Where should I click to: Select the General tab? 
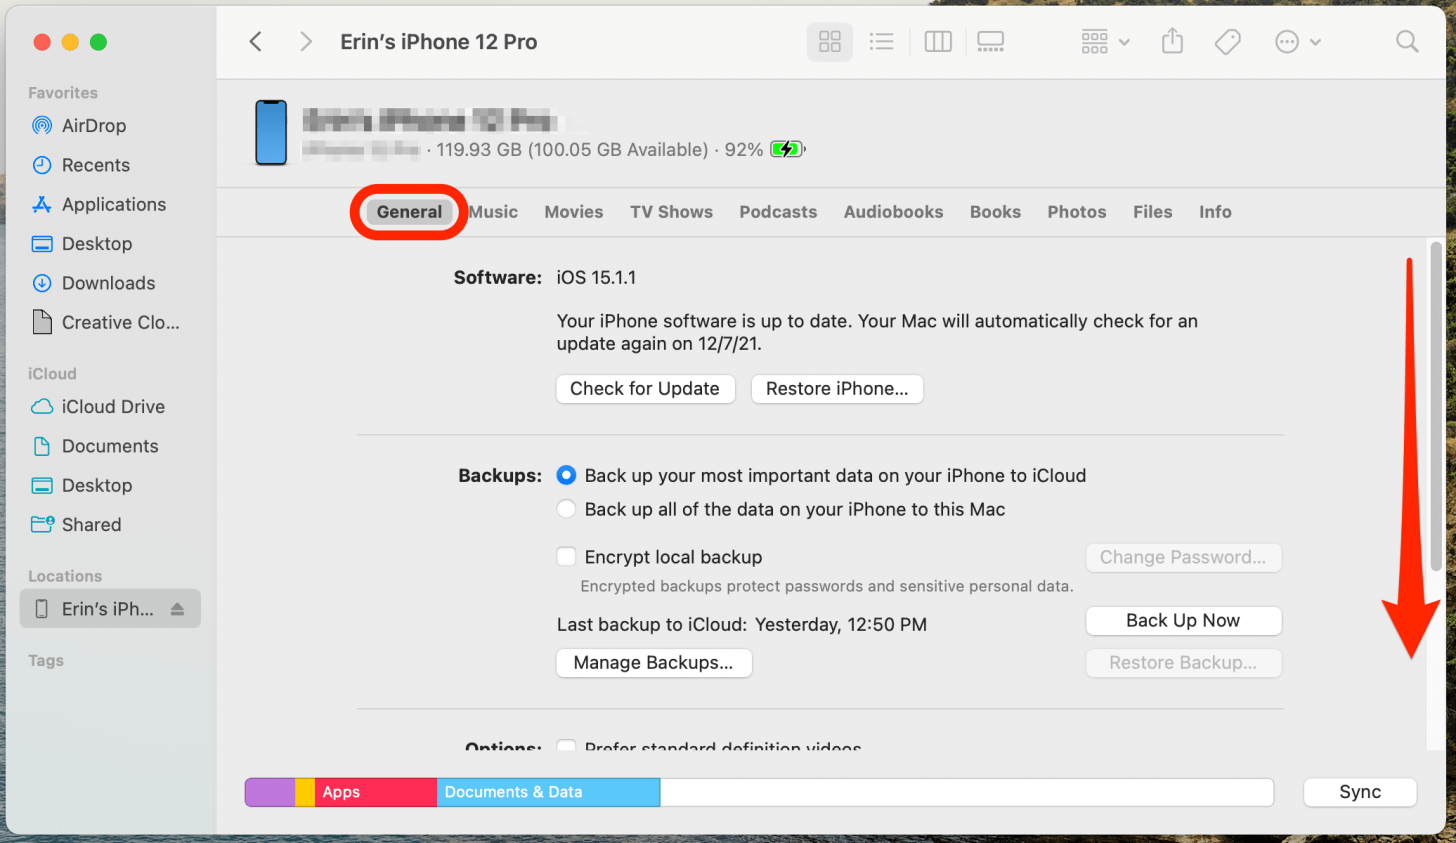(x=409, y=211)
